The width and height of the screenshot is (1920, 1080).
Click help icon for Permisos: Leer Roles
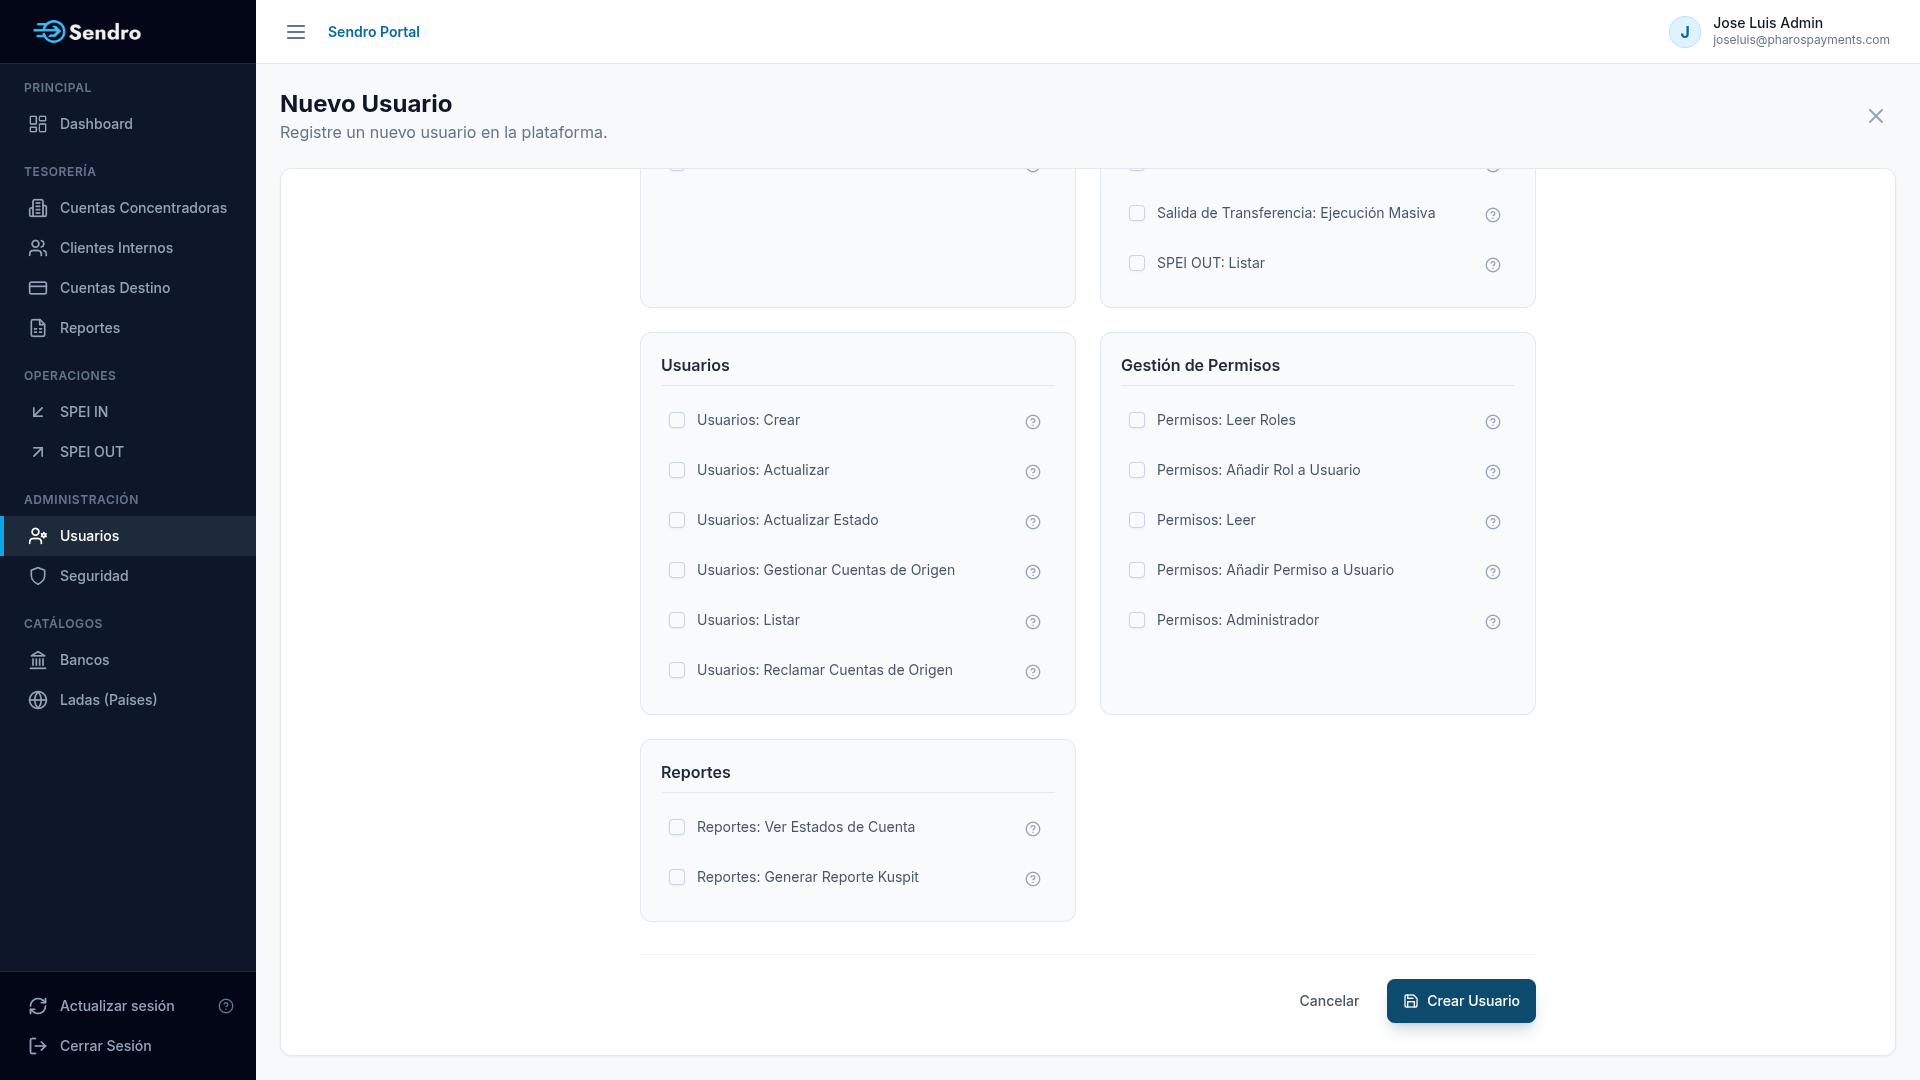point(1493,422)
